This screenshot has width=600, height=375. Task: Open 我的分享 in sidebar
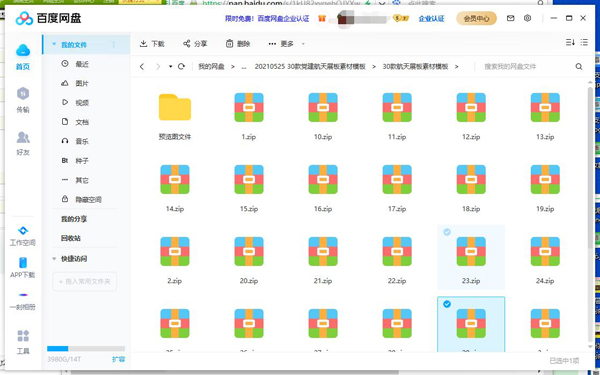[74, 219]
